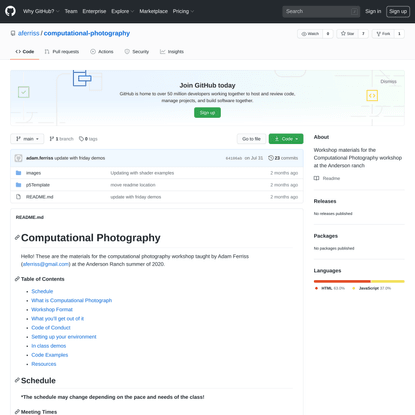Click the green Sign up banner button
Screen dimensions: 415x415
[207, 113]
